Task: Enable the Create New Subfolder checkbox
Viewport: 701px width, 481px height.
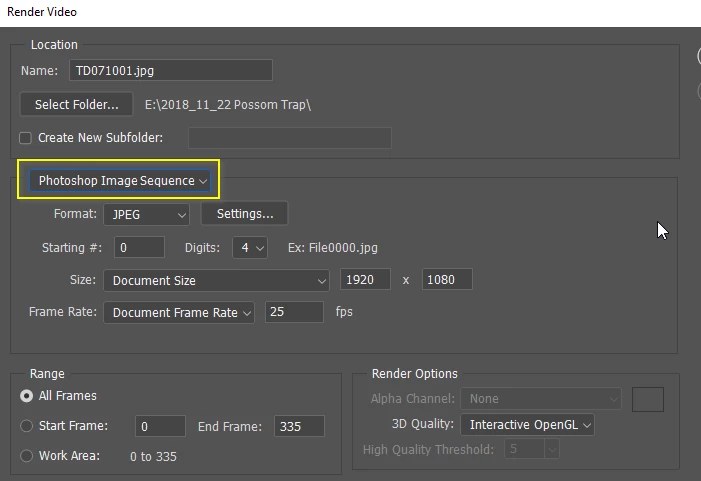Action: [x=25, y=138]
